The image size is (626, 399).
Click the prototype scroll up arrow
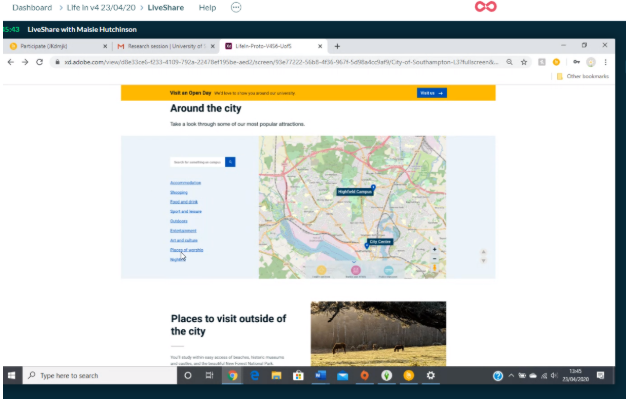click(x=483, y=252)
